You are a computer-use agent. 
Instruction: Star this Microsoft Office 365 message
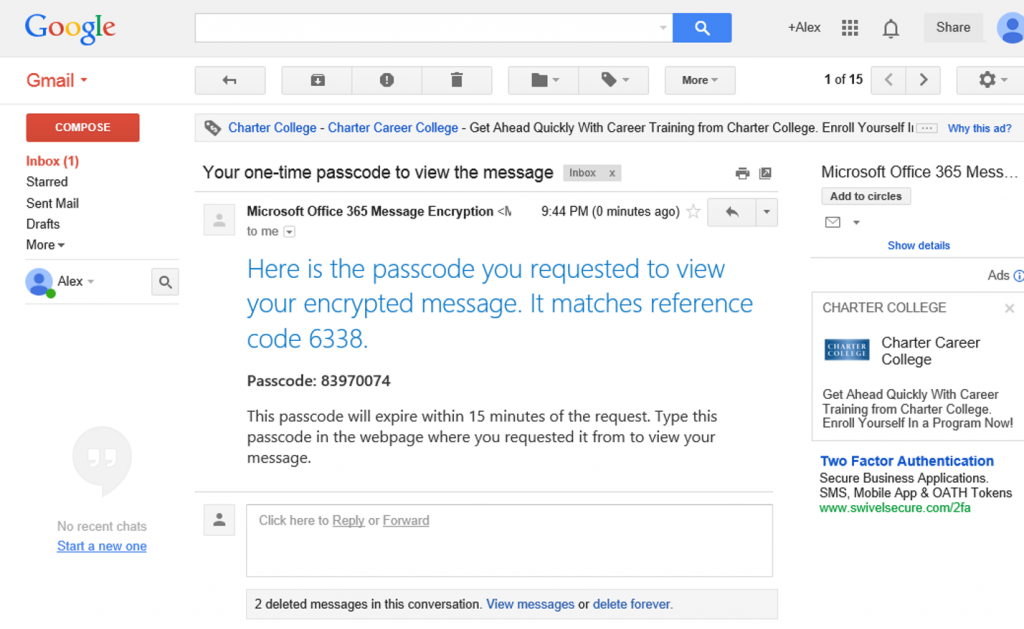[x=693, y=211]
